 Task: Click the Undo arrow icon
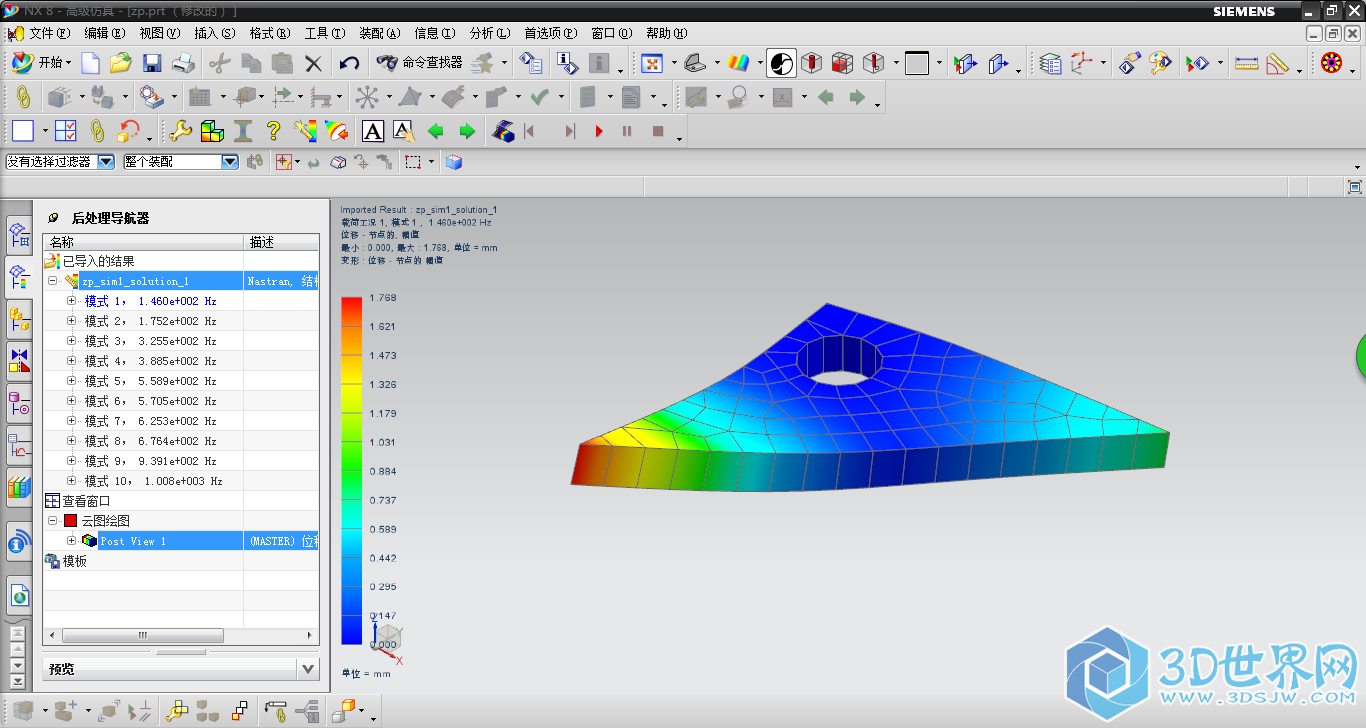349,63
